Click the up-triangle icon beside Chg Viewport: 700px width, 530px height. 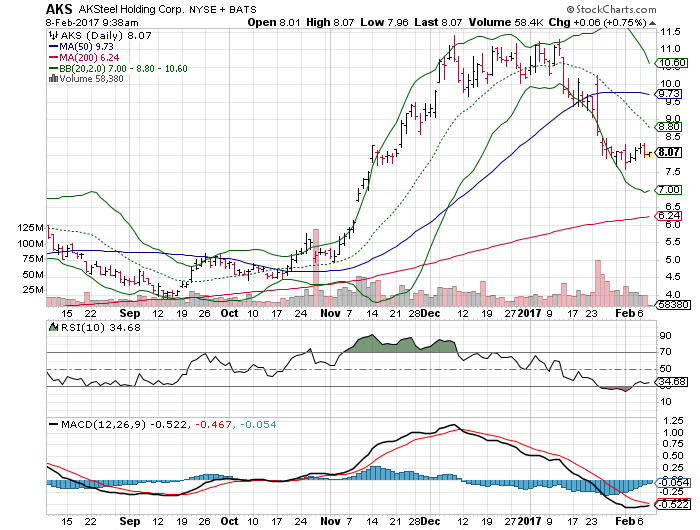pyautogui.click(x=652, y=23)
